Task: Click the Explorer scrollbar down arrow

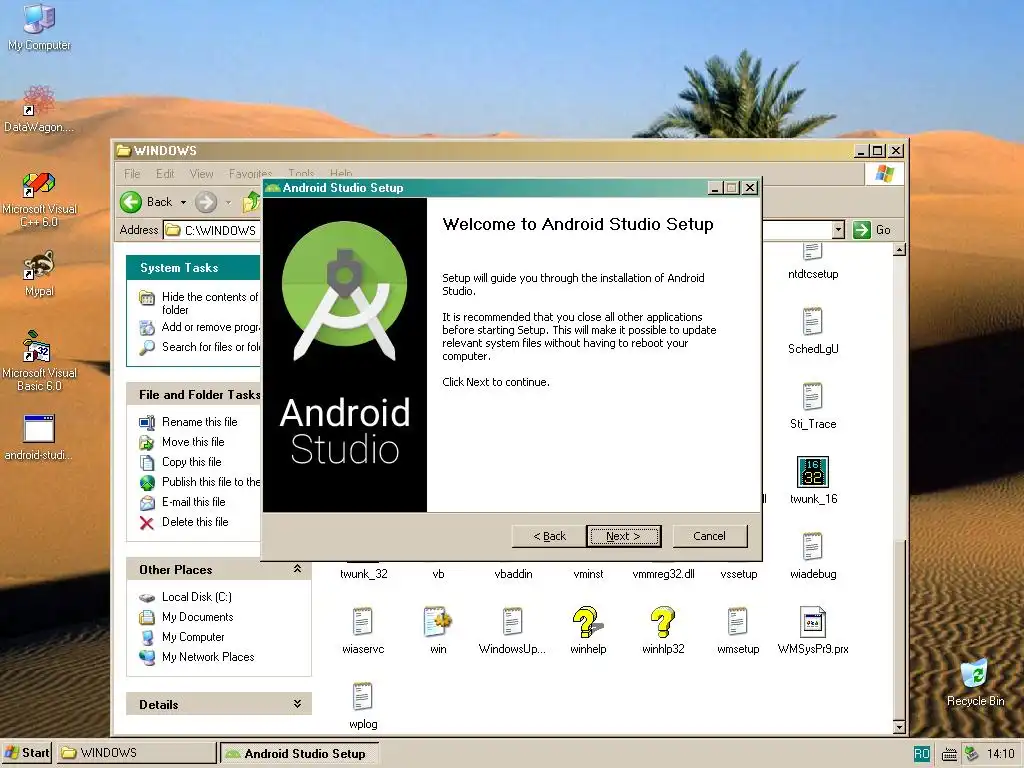Action: (x=899, y=727)
